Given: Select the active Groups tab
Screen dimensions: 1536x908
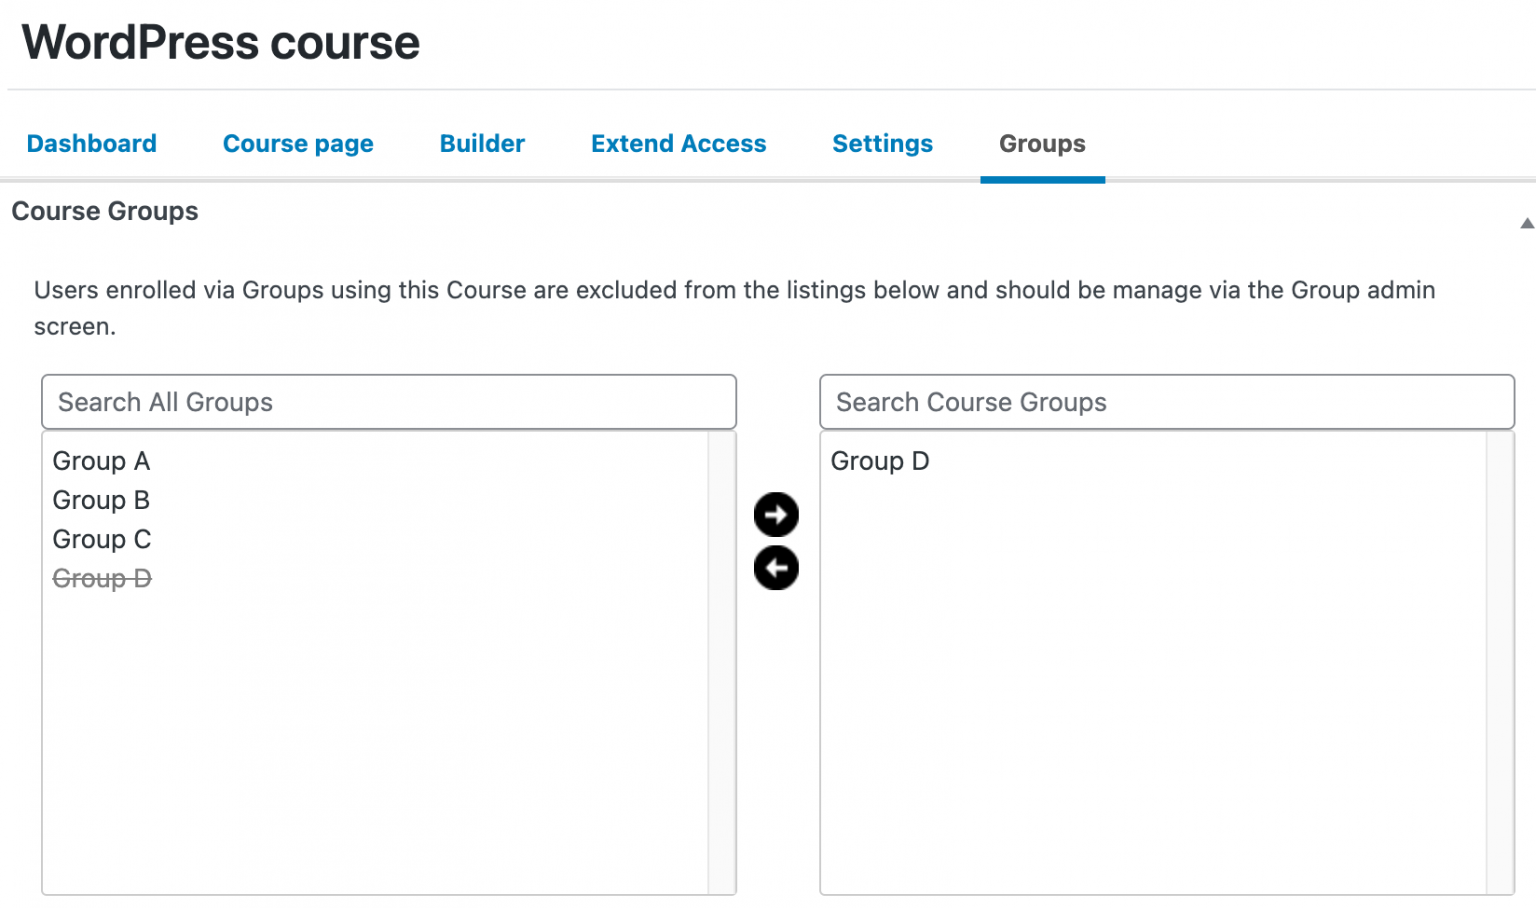Looking at the screenshot, I should pyautogui.click(x=1042, y=144).
